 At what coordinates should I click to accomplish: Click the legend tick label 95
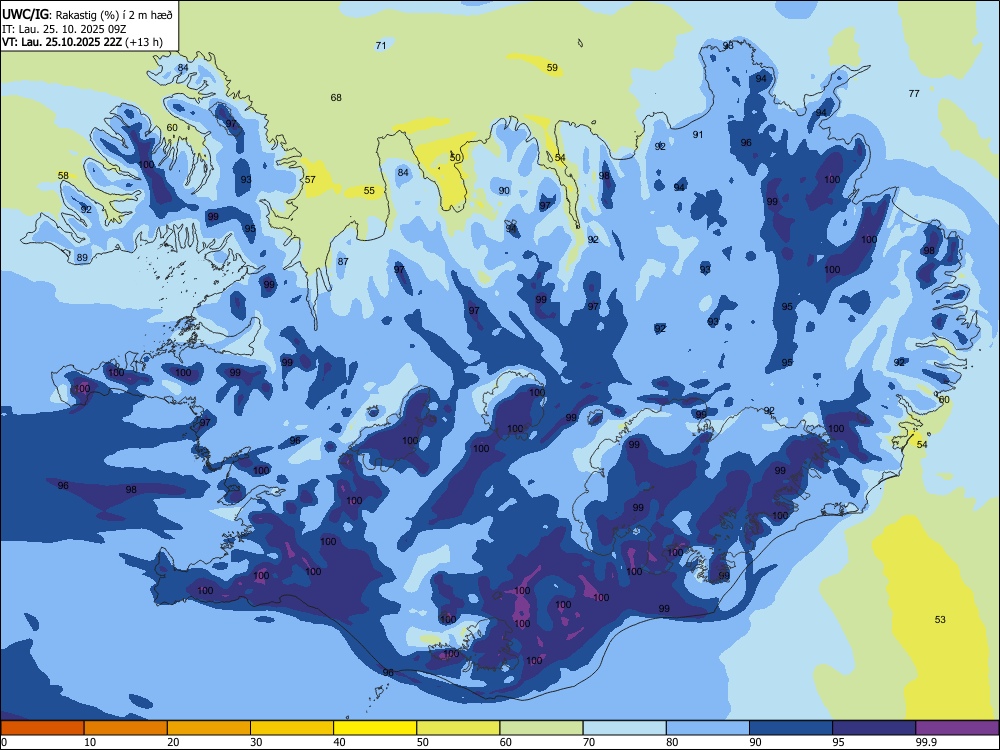(x=839, y=742)
